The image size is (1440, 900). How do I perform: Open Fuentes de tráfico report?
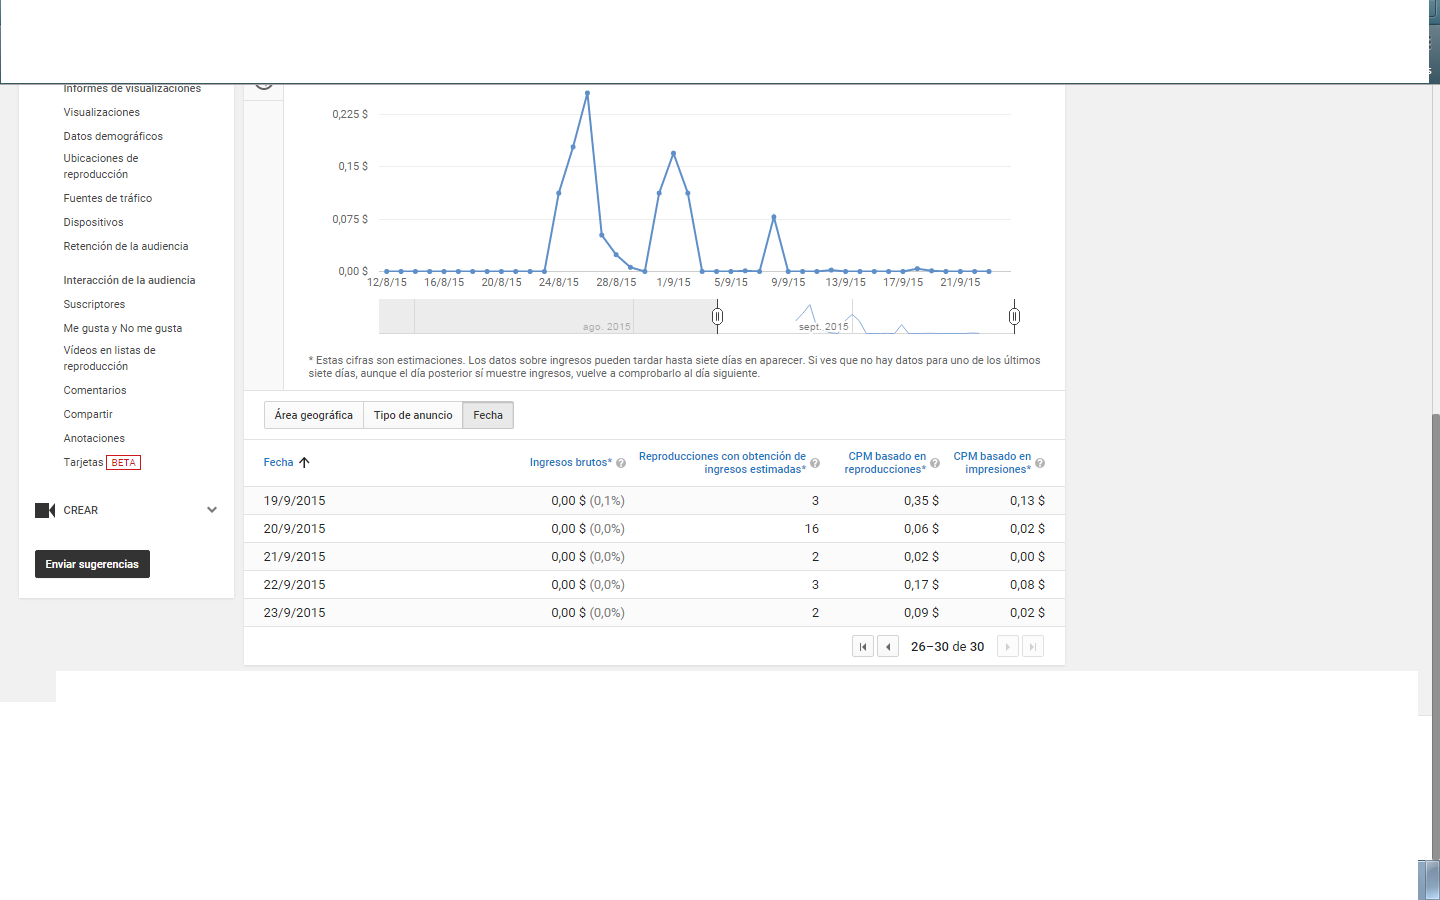(x=108, y=198)
